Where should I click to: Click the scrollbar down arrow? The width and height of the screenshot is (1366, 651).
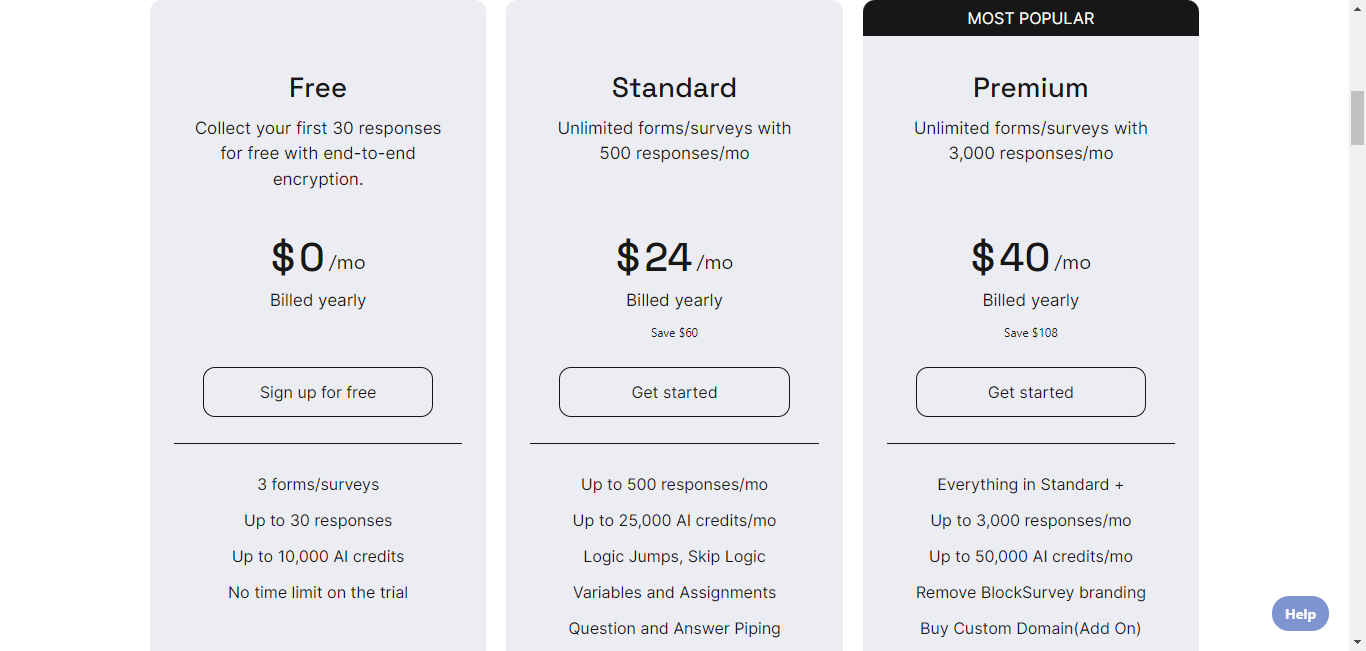coord(1357,642)
